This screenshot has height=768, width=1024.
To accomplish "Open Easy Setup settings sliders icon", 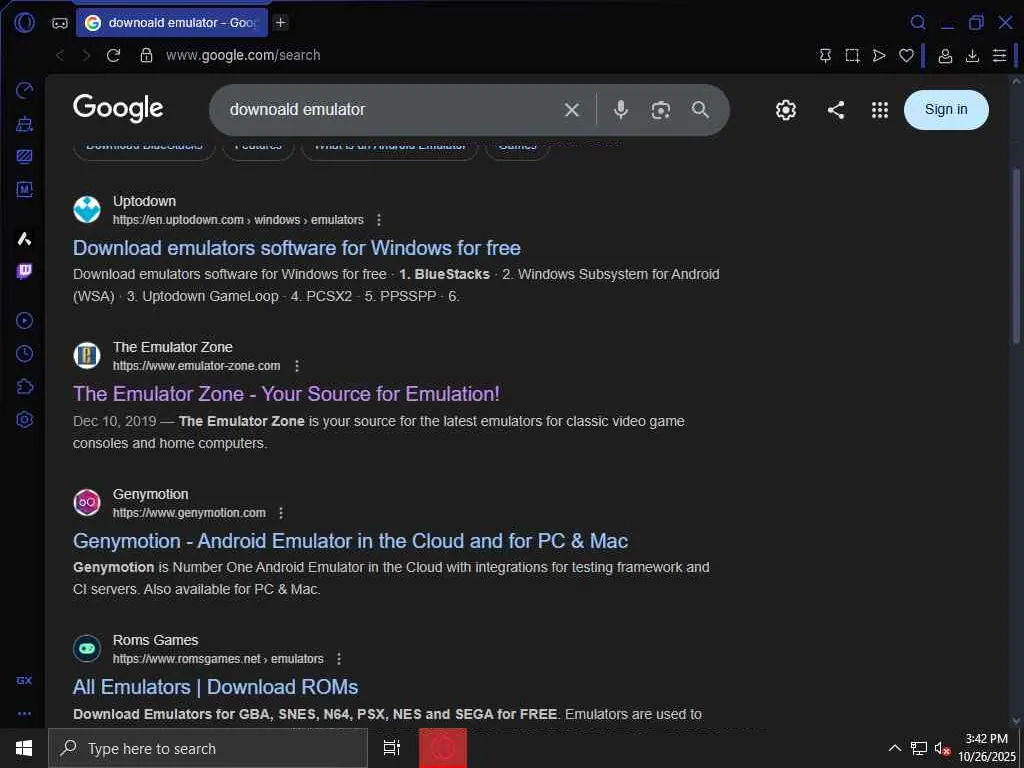I will [999, 56].
